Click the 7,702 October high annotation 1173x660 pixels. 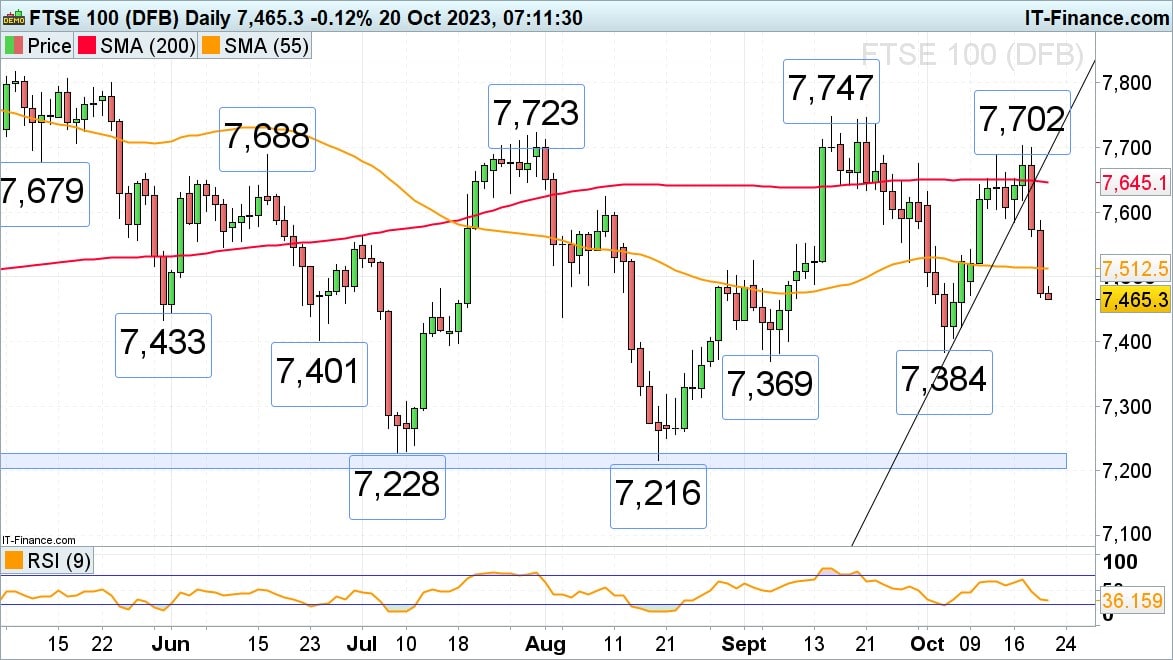[1021, 121]
